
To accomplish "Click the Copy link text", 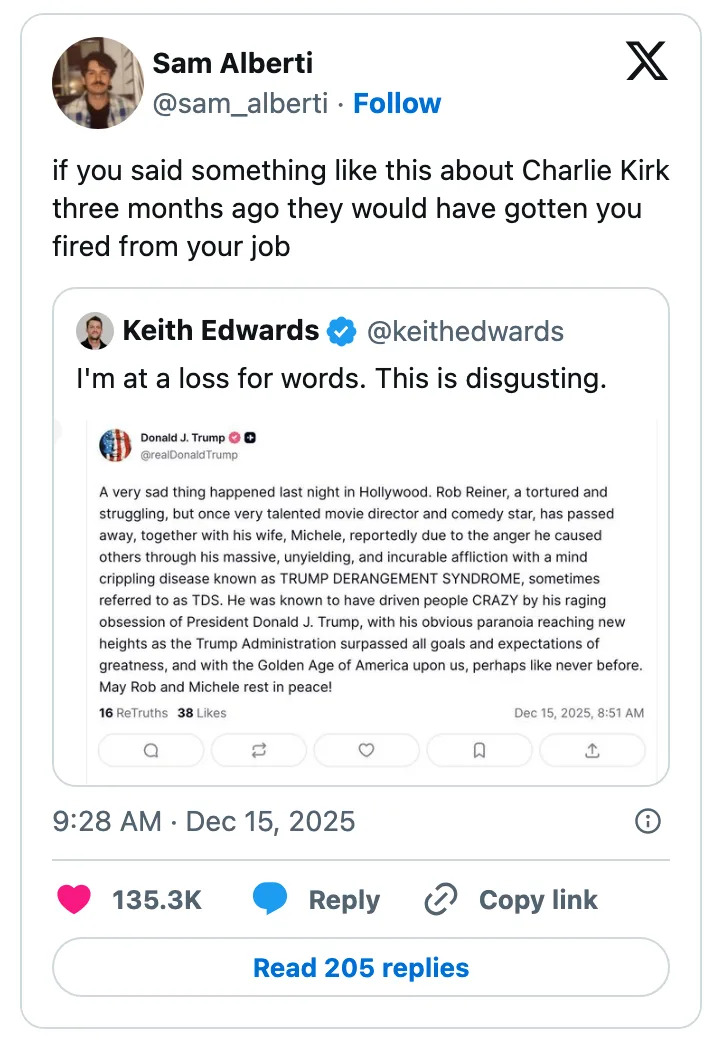I will [538, 900].
